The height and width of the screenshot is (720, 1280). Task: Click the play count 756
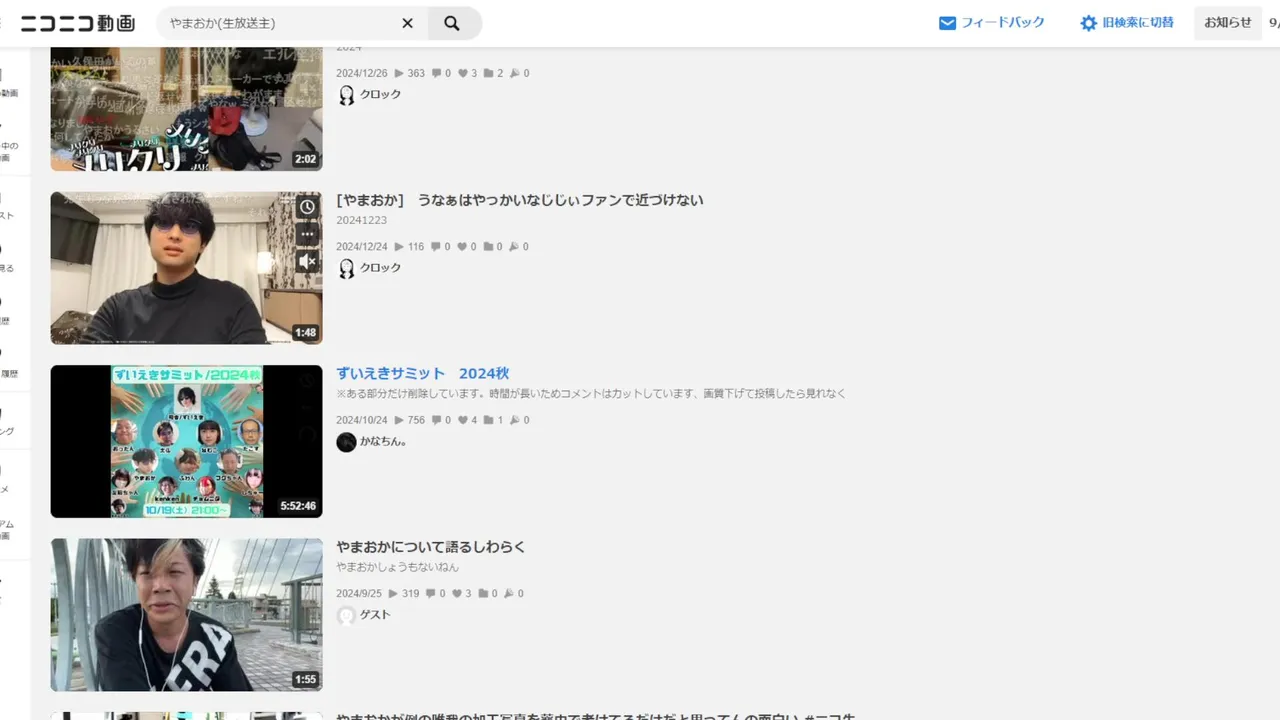tap(416, 420)
